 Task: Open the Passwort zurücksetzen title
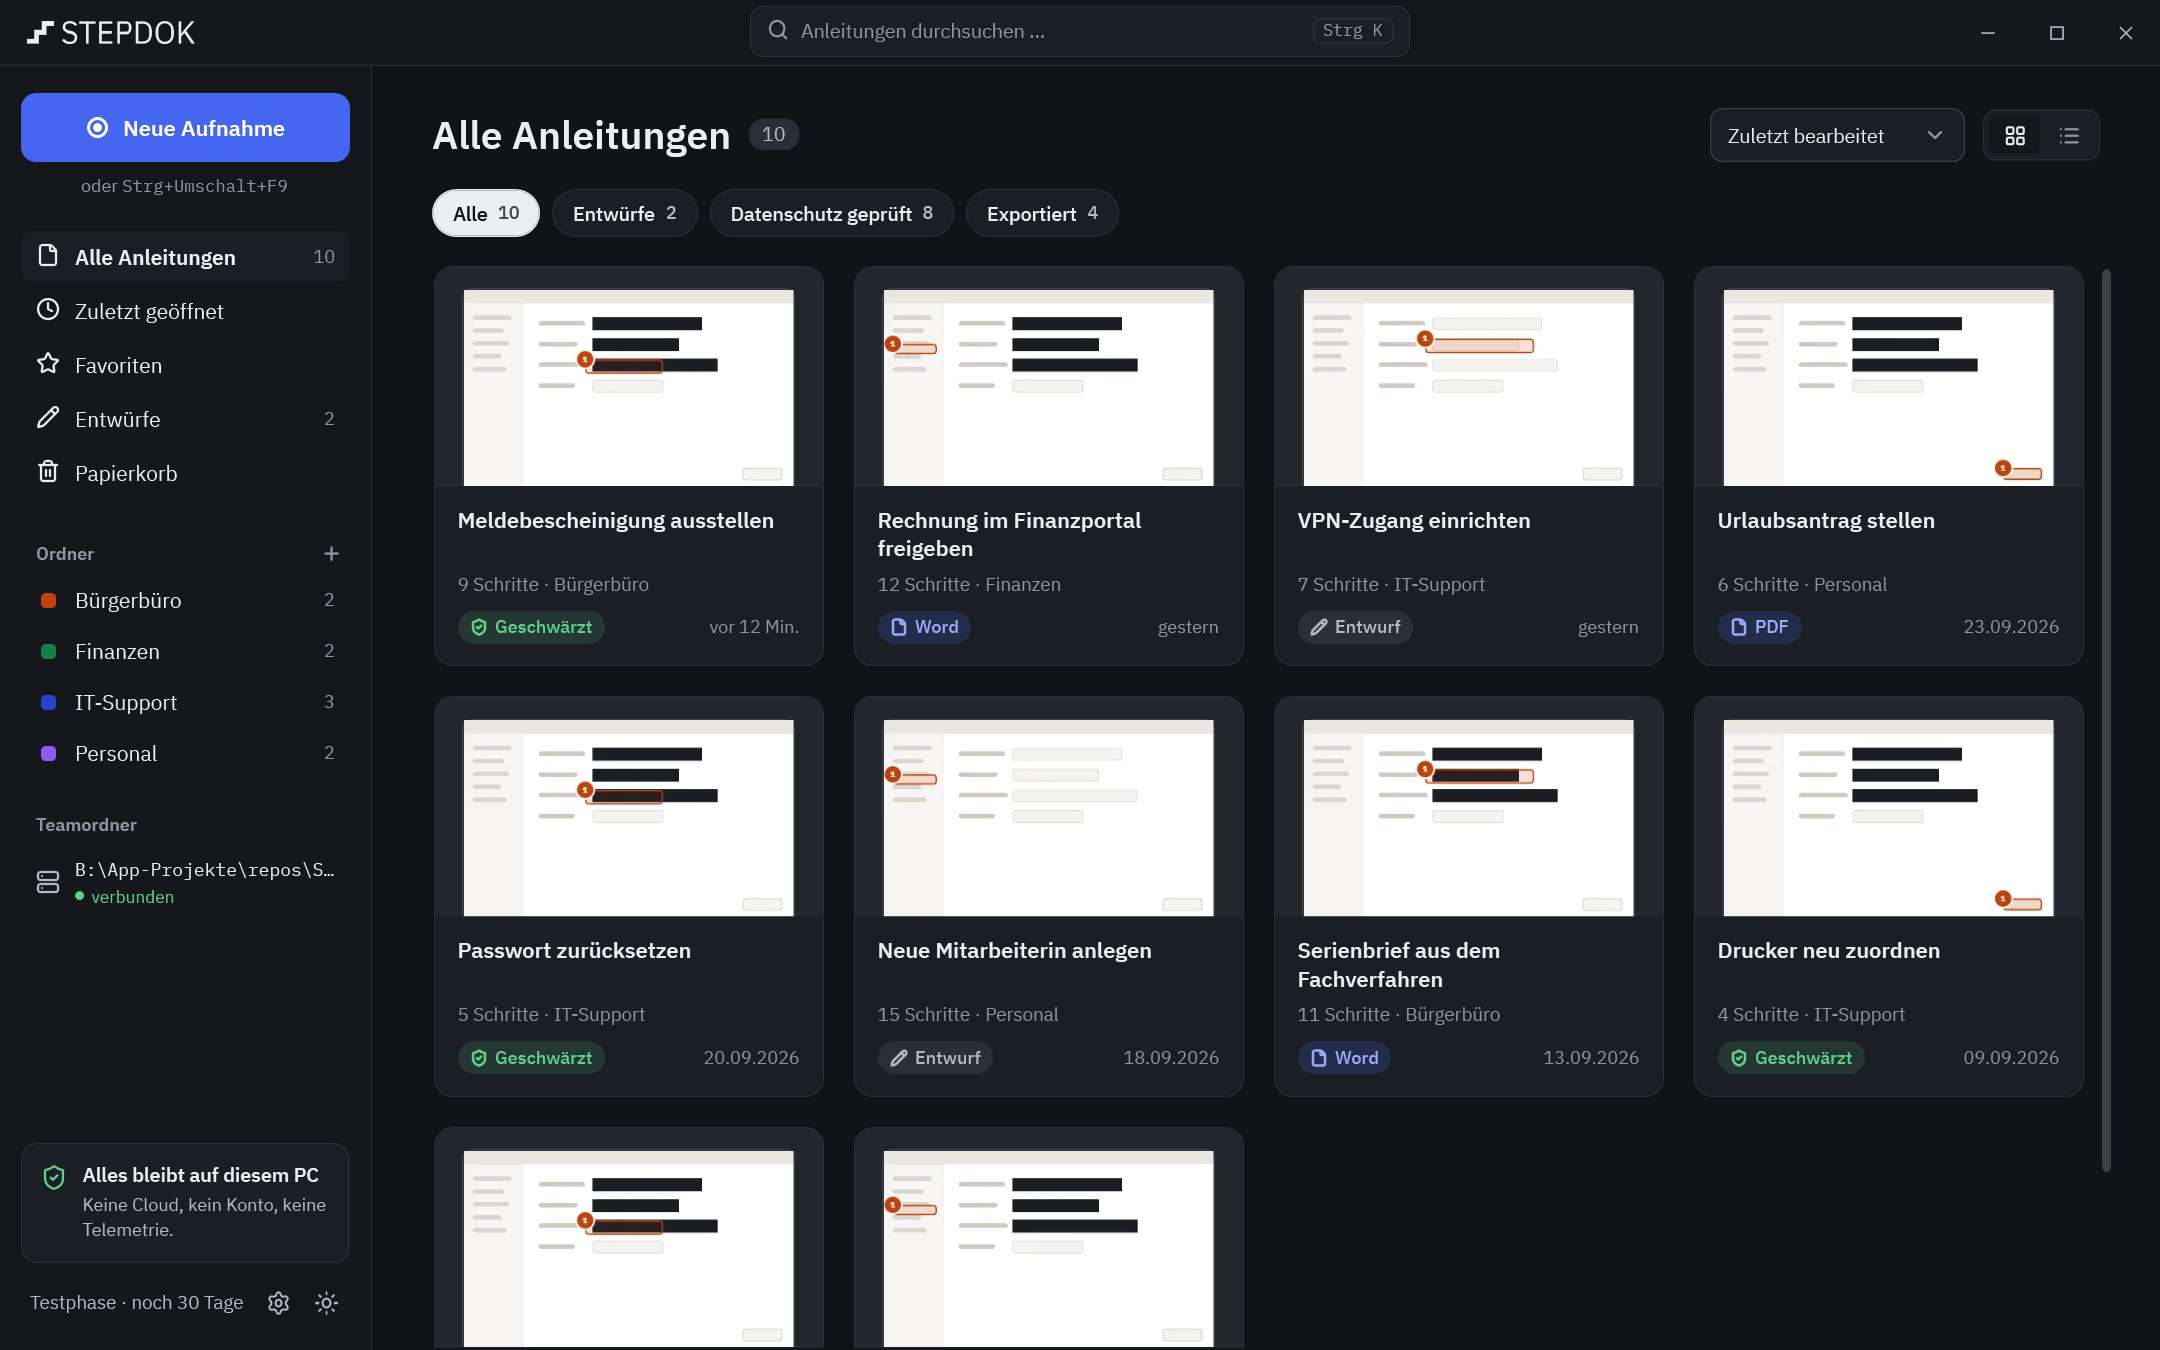click(574, 950)
